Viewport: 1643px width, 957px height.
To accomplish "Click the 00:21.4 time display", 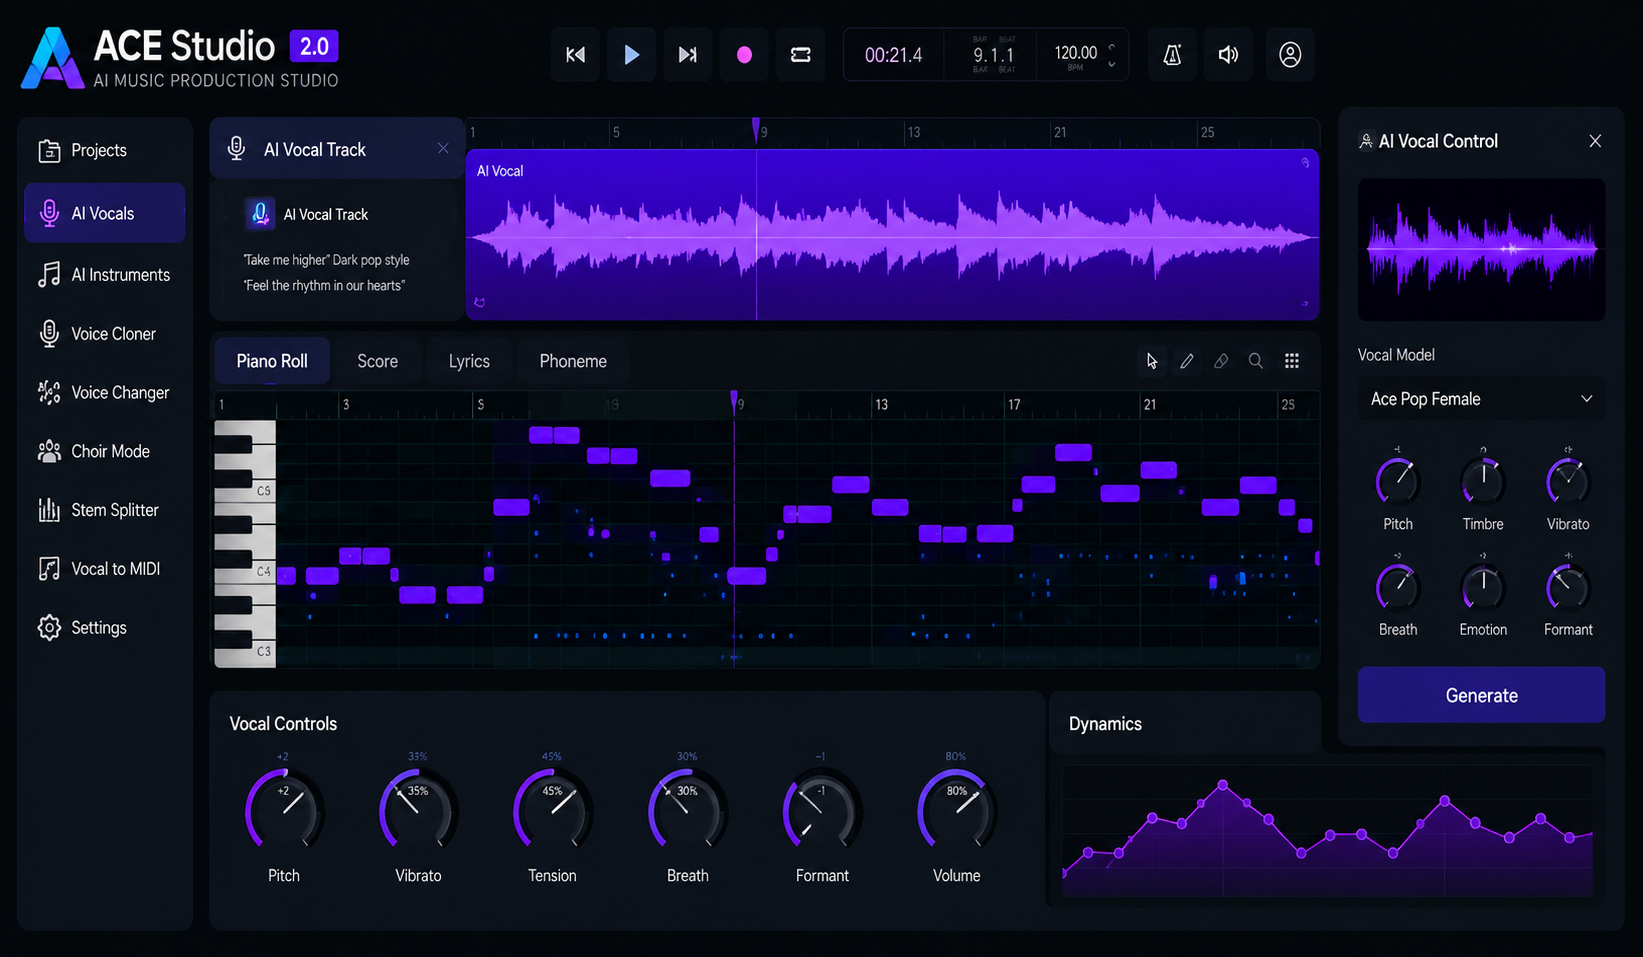I will [893, 55].
